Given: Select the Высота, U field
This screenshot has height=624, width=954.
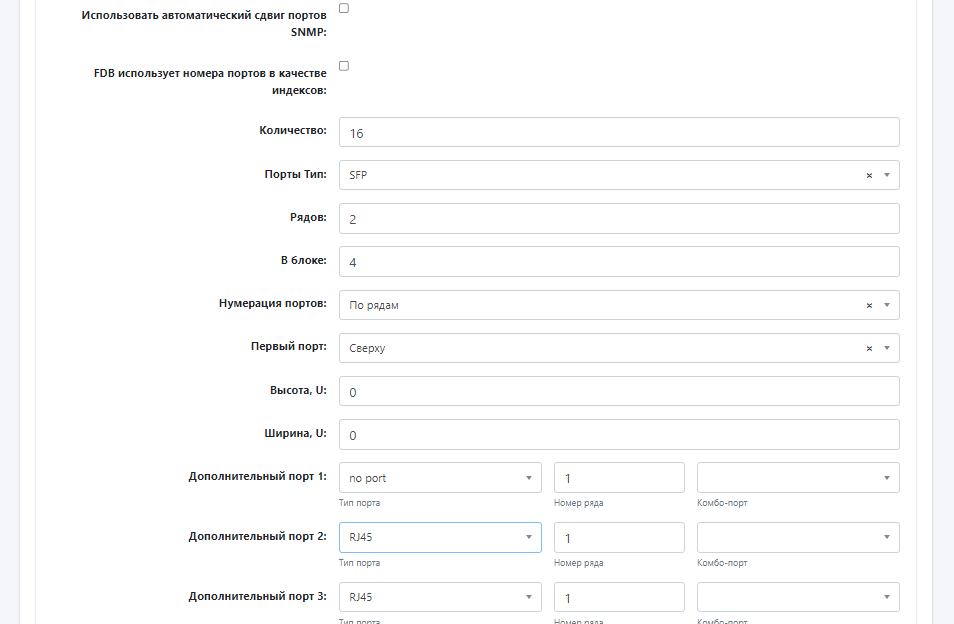Looking at the screenshot, I should [618, 391].
